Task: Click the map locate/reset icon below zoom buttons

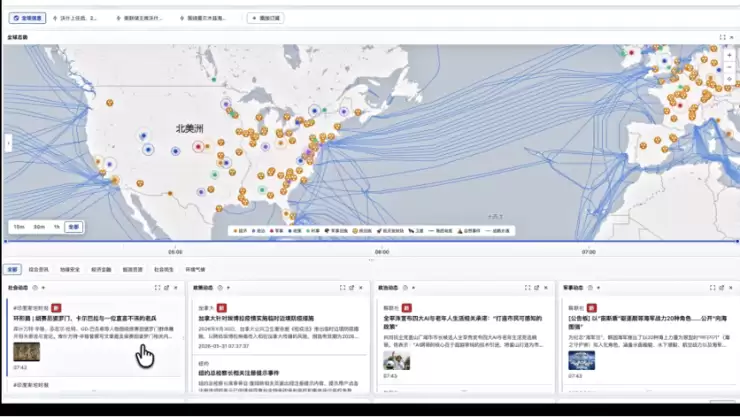Action: click(729, 79)
